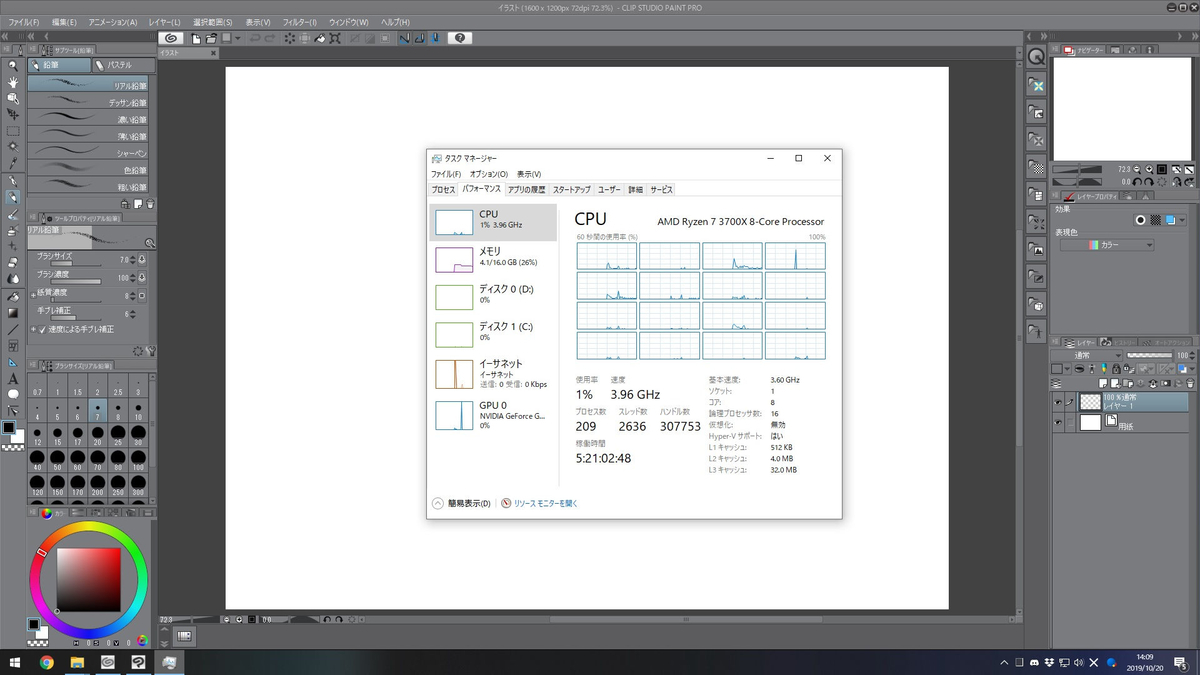Open layer color dropdown arrow in Layer Property
The height and width of the screenshot is (675, 1200).
point(1183,219)
